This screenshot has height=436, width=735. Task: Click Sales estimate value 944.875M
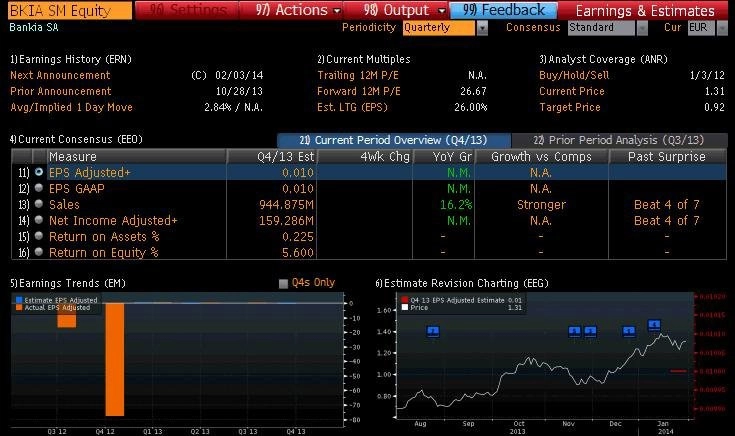(286, 205)
